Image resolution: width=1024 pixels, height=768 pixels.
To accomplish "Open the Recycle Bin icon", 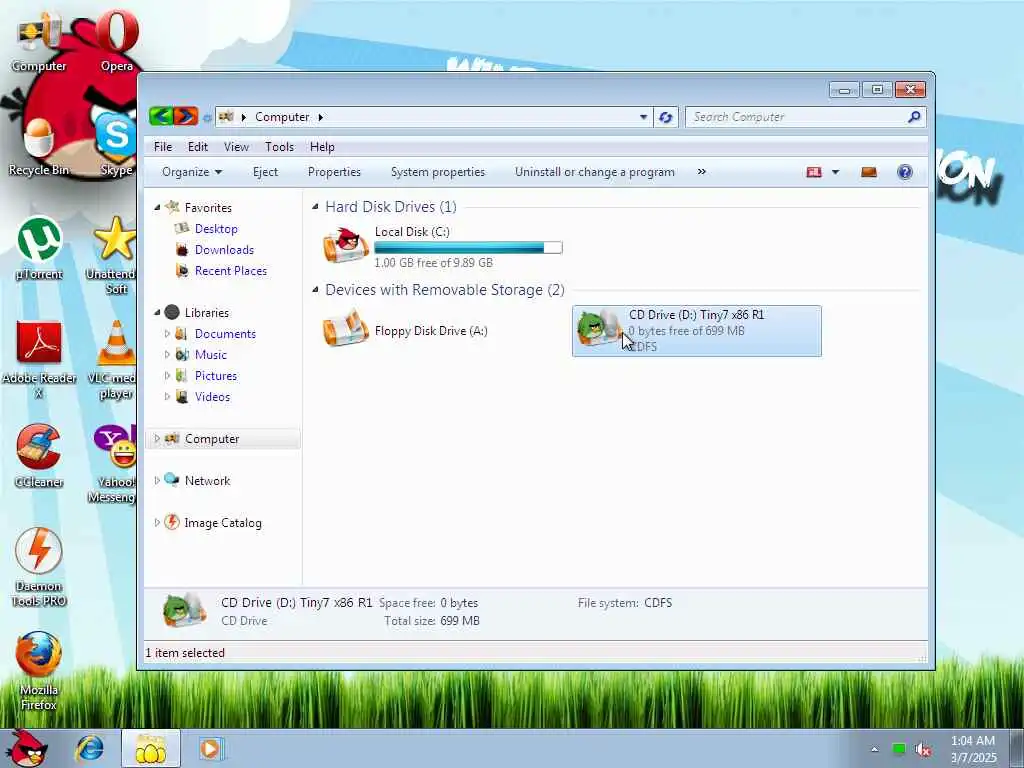I will coord(39,147).
